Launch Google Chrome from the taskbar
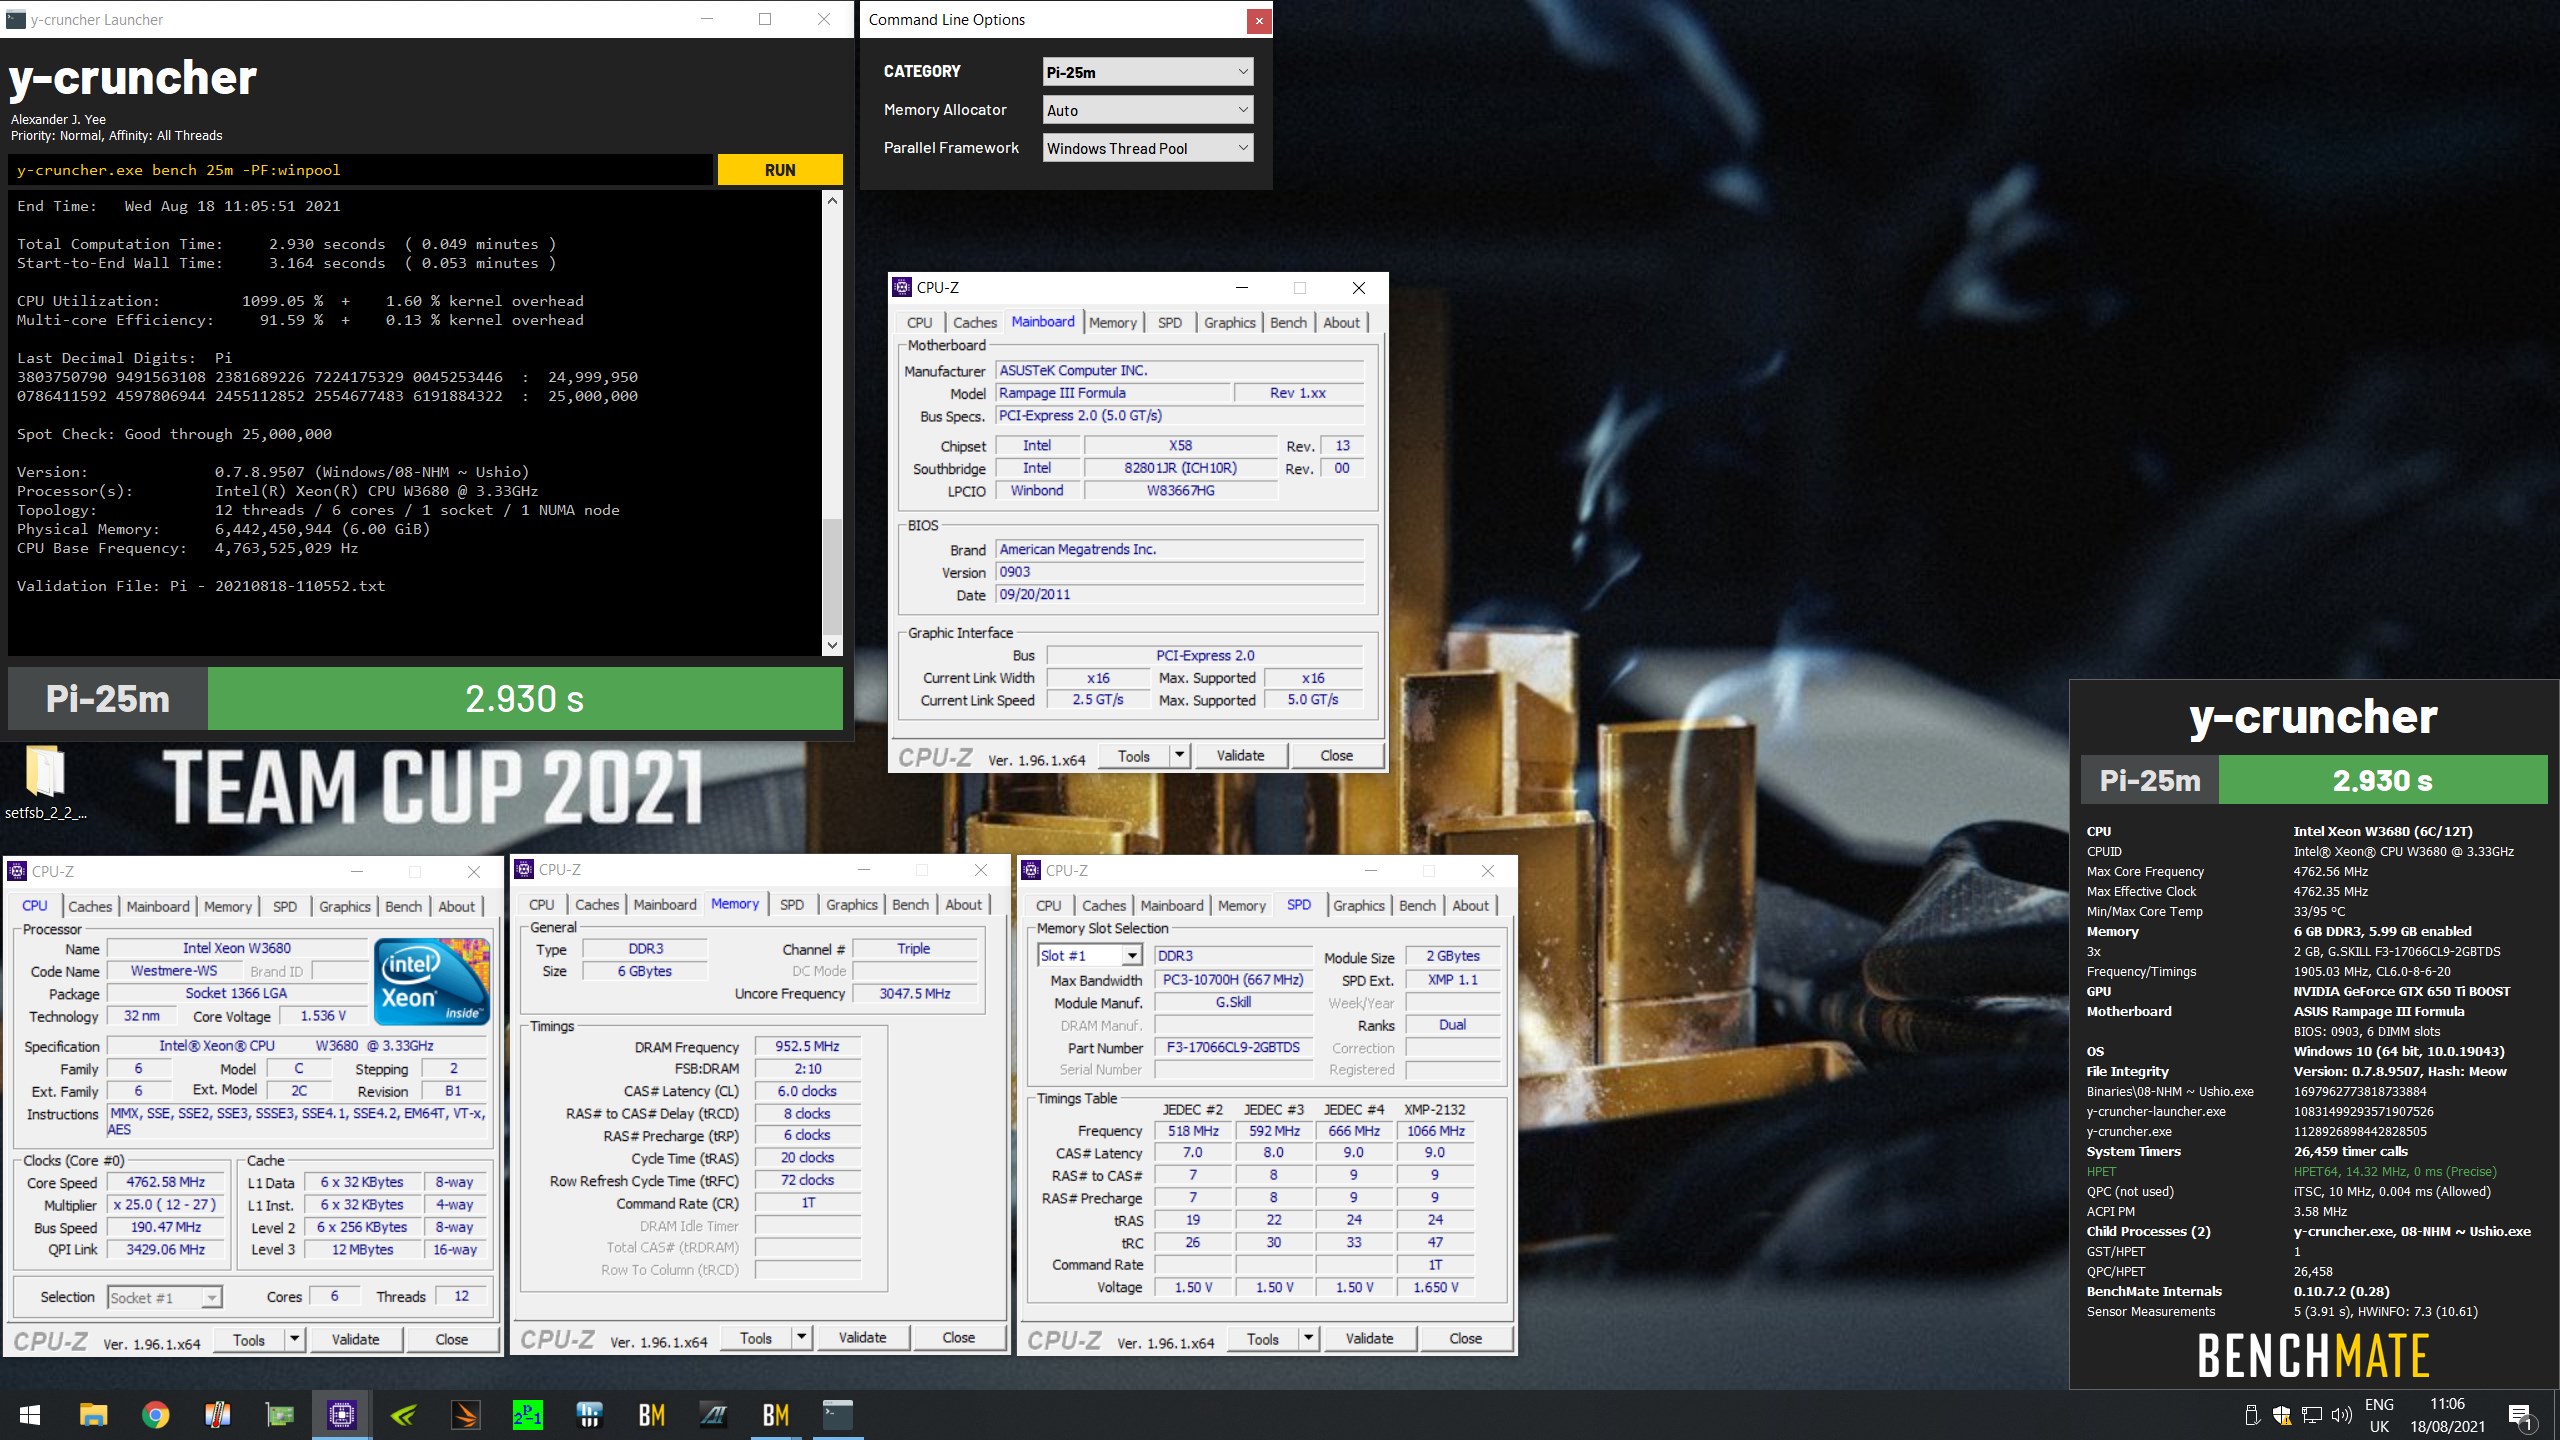 pyautogui.click(x=155, y=1415)
